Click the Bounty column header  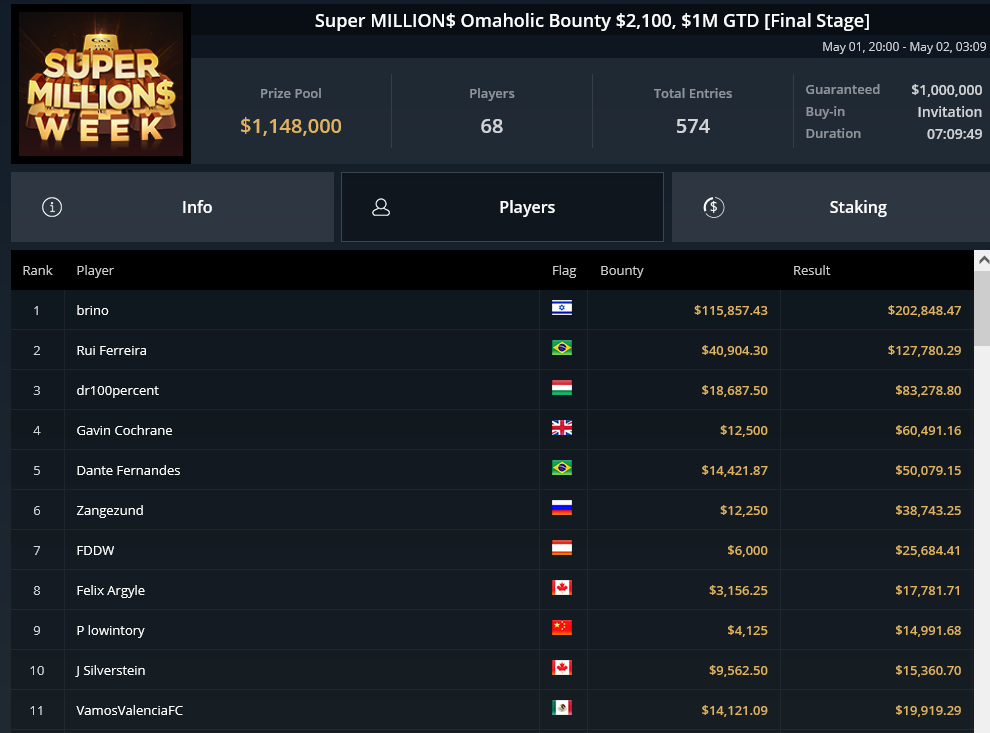[x=621, y=270]
